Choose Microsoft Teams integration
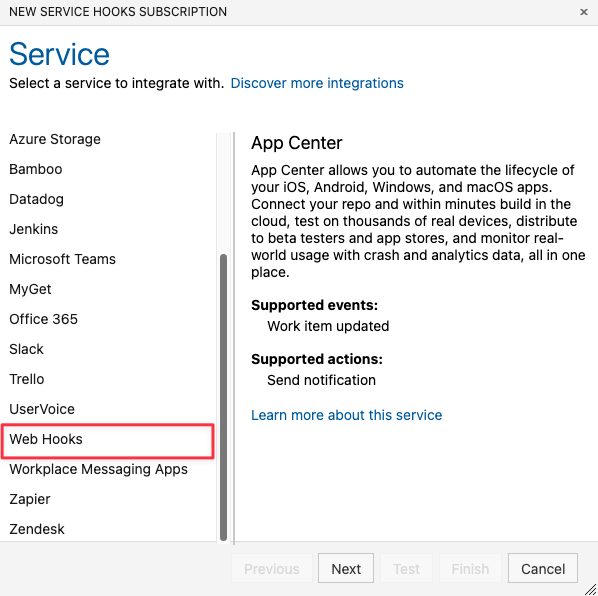The width and height of the screenshot is (598, 596). [108, 259]
